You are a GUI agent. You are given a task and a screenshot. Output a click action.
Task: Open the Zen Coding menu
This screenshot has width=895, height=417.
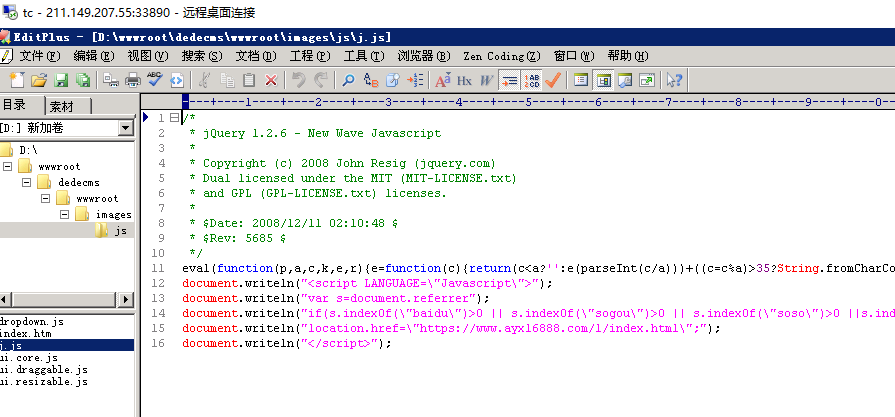click(x=502, y=56)
